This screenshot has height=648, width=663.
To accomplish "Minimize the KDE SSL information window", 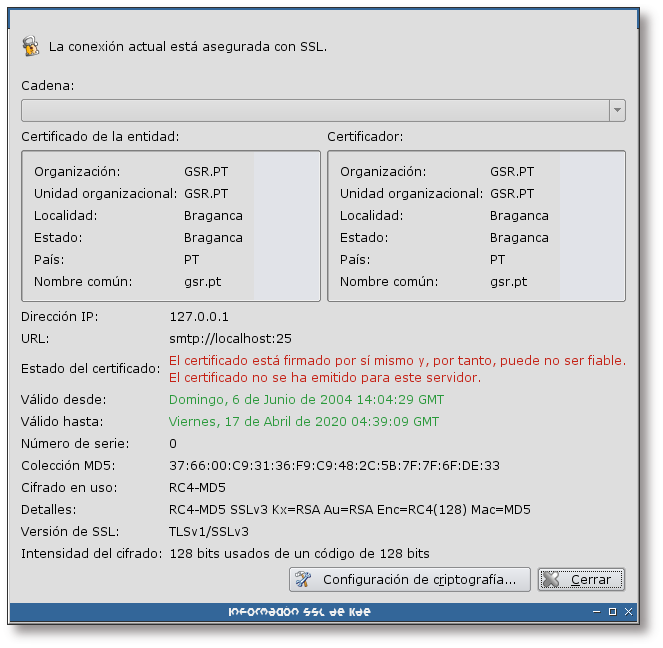I will [x=595, y=611].
